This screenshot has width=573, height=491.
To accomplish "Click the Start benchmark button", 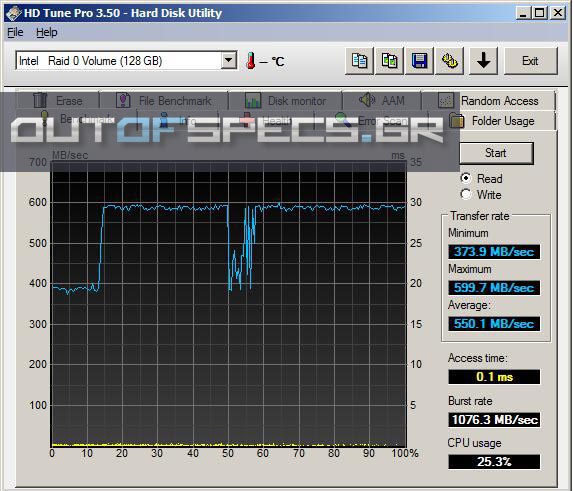I will [496, 153].
